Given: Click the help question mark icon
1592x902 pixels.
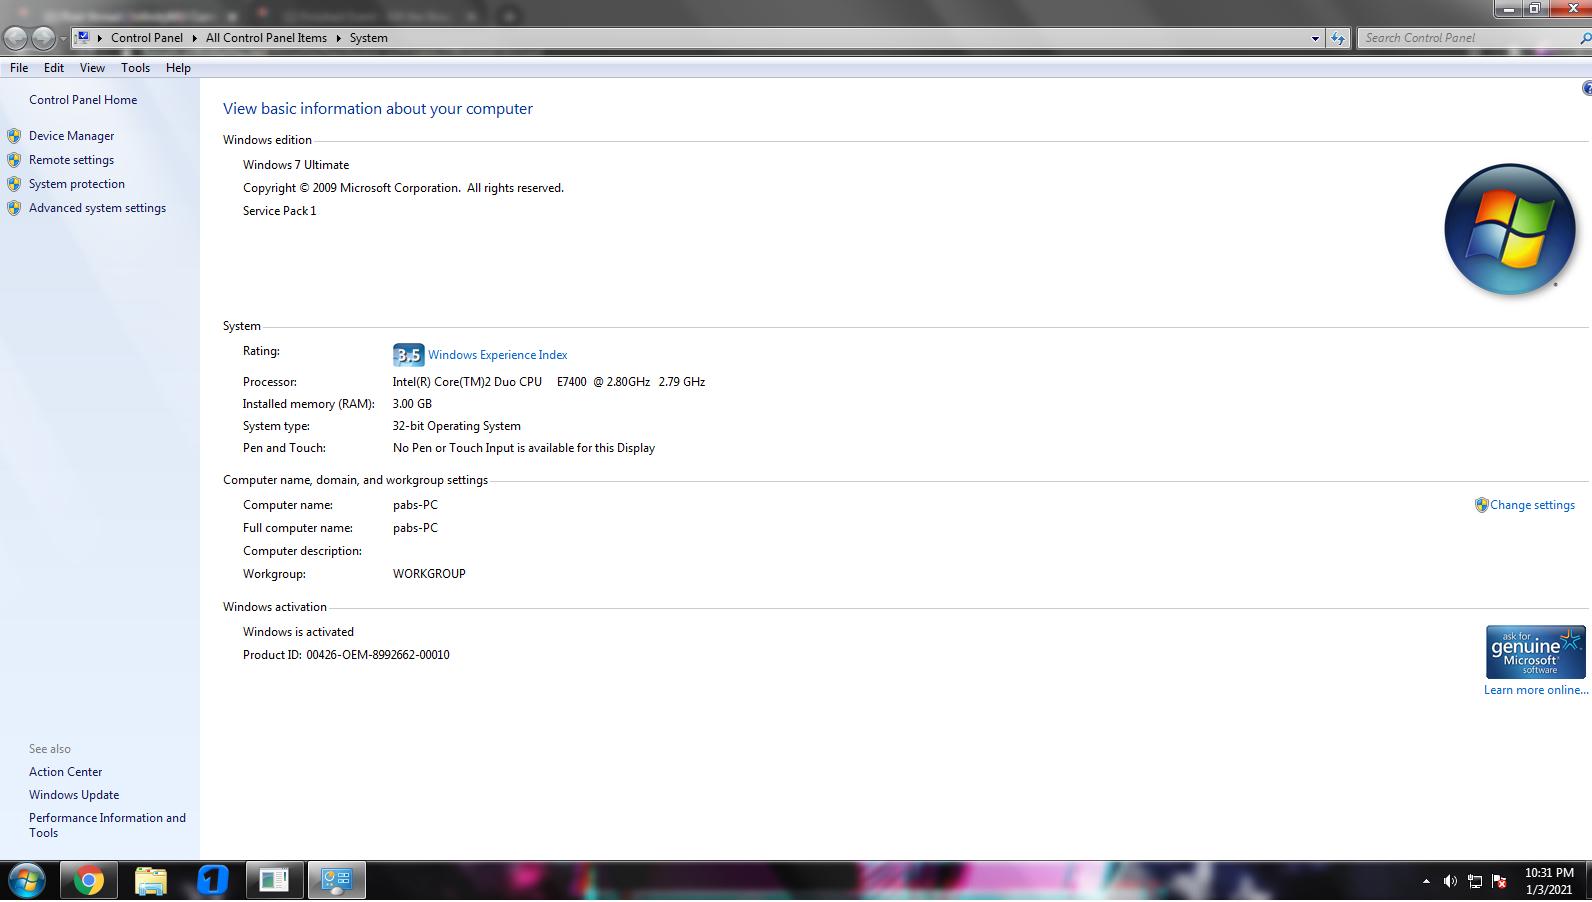Looking at the screenshot, I should (x=1587, y=89).
